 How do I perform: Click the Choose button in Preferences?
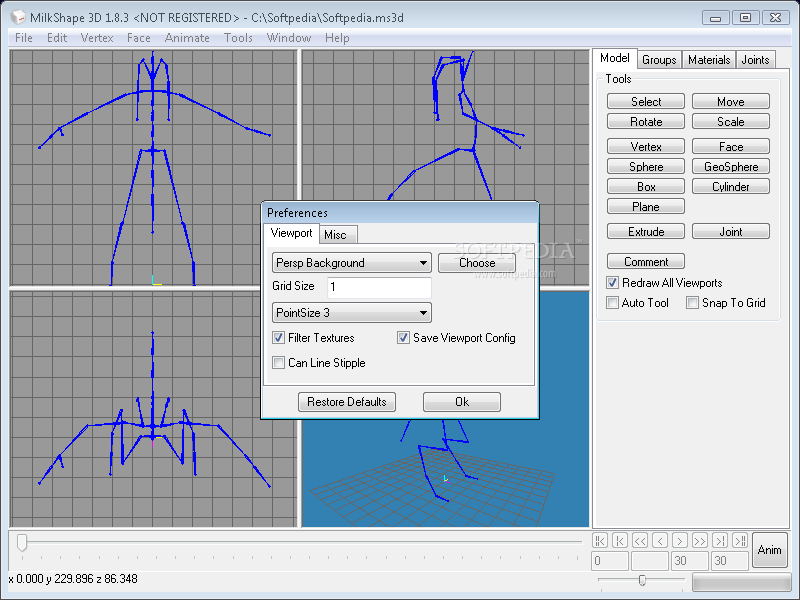click(x=477, y=263)
